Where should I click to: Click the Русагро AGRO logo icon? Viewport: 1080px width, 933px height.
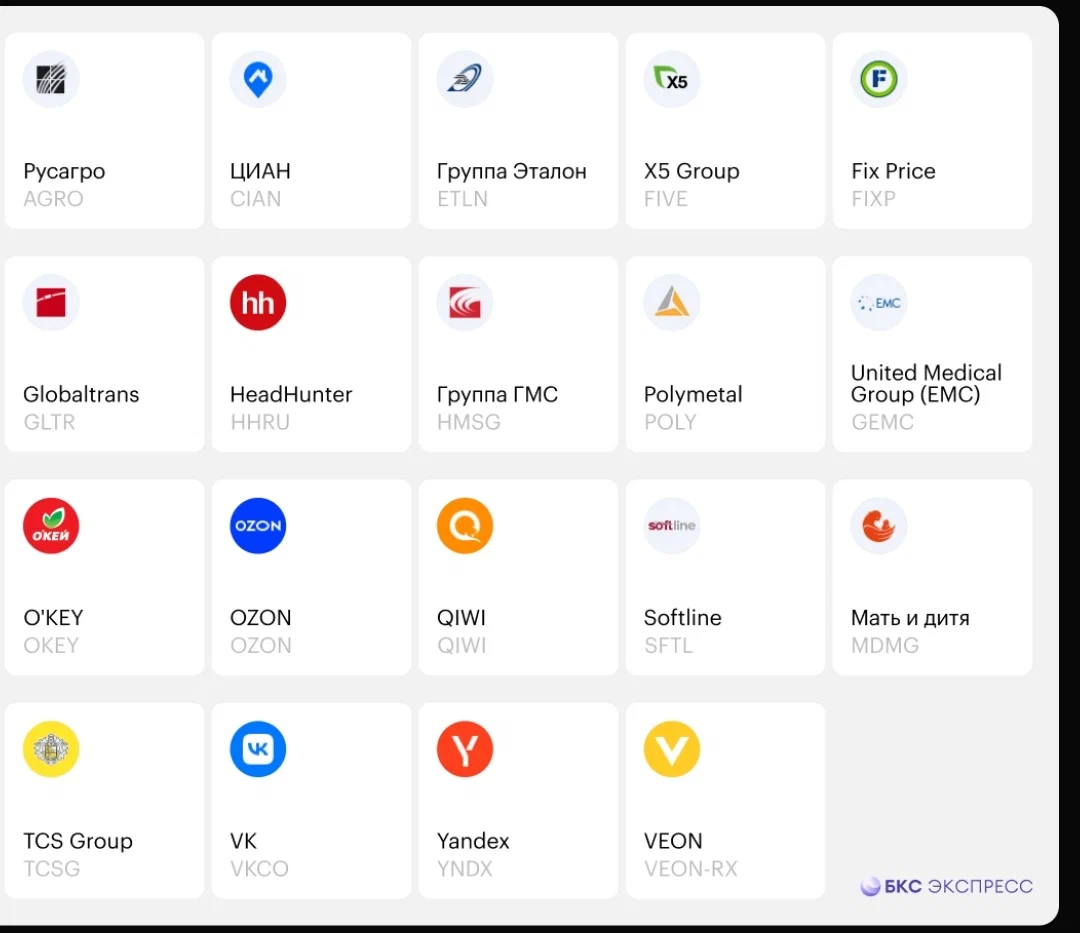pos(51,78)
